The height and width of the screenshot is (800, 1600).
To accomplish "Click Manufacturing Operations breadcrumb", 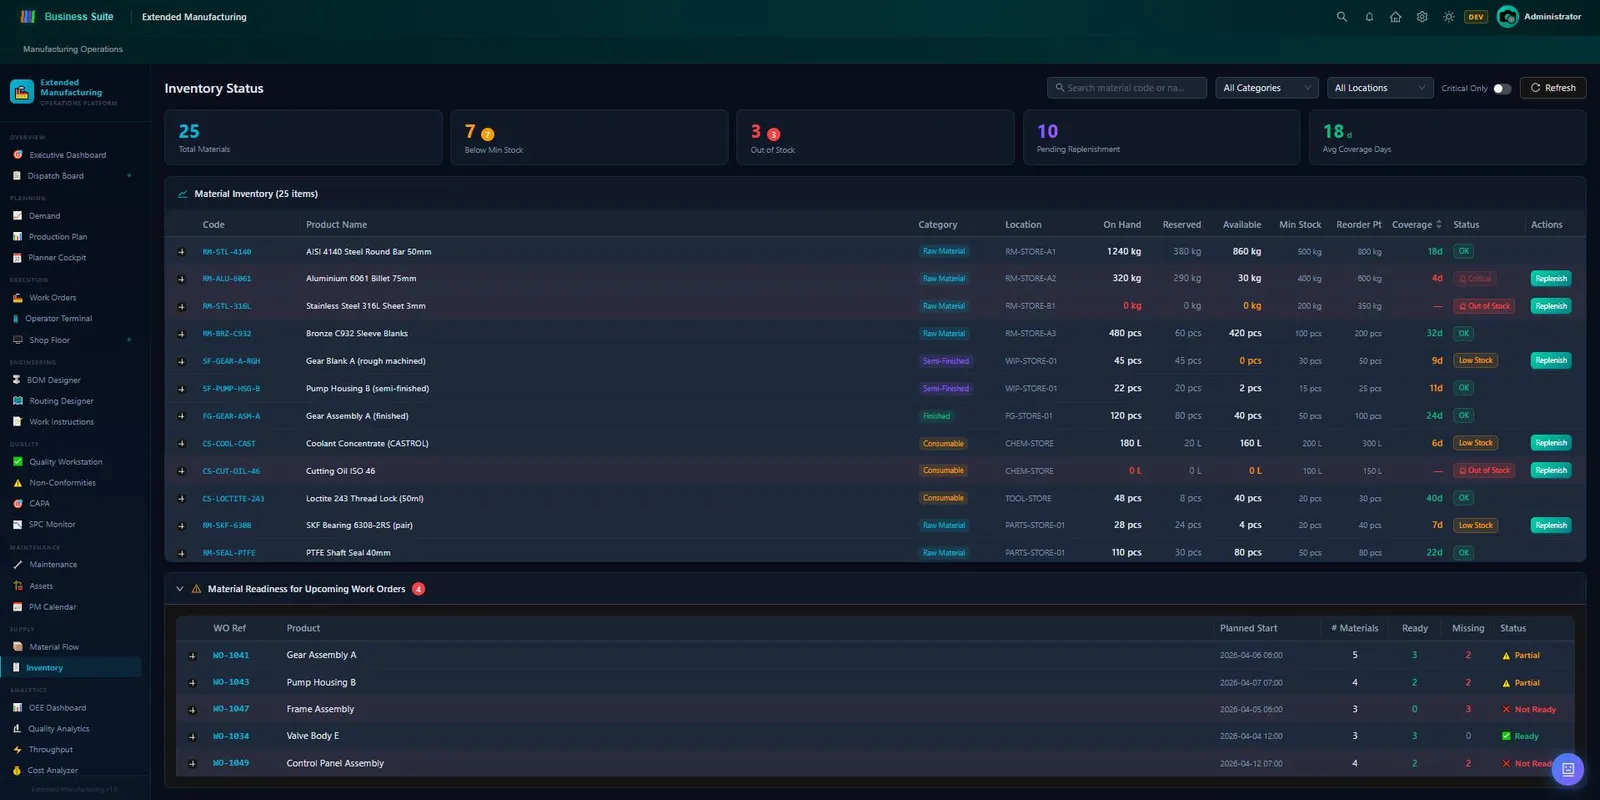I will click(73, 49).
